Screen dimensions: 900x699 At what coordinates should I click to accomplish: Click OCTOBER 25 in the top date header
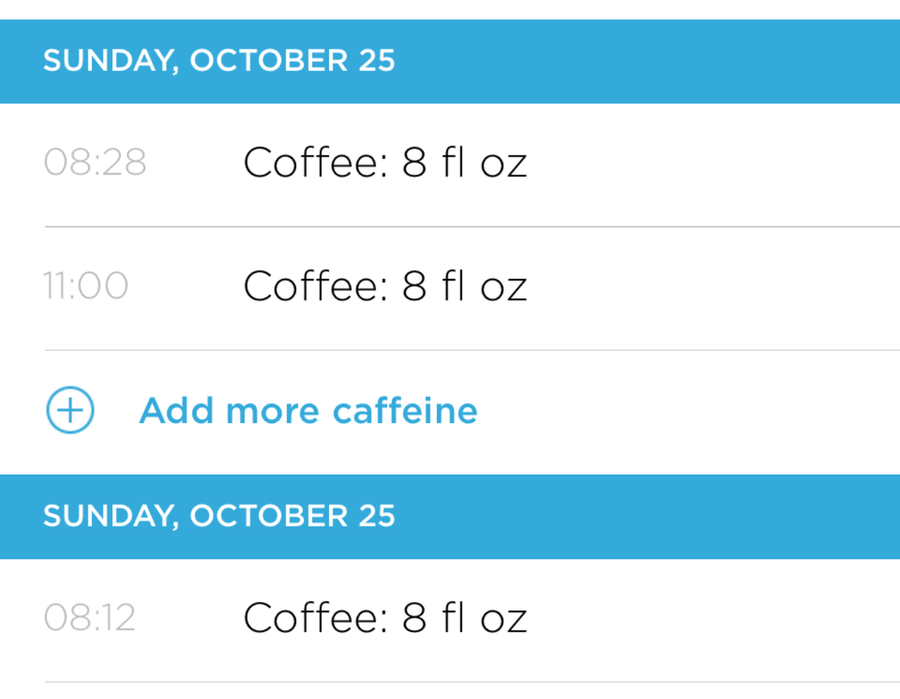[x=292, y=61]
